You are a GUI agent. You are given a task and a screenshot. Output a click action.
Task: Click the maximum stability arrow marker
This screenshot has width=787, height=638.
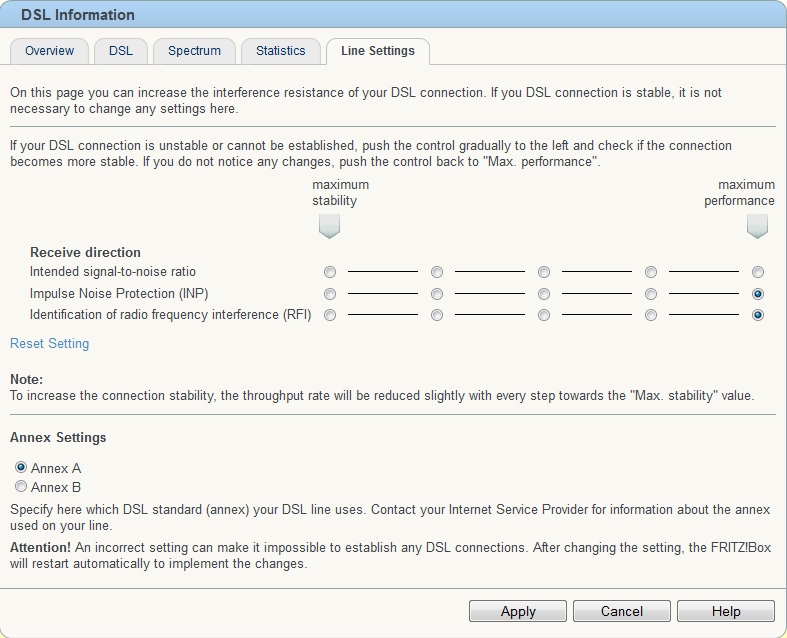tap(329, 226)
